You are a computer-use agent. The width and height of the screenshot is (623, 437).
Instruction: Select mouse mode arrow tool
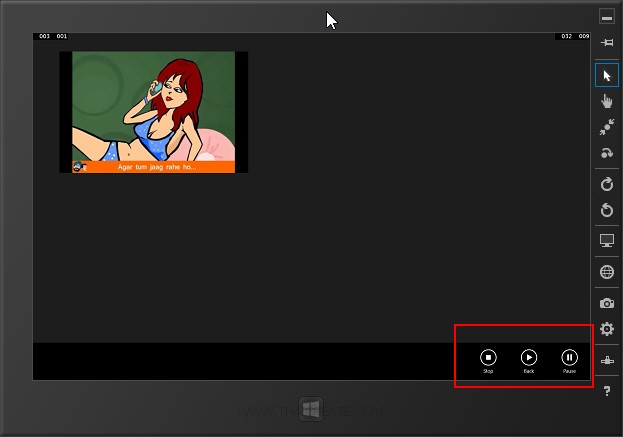click(x=607, y=75)
